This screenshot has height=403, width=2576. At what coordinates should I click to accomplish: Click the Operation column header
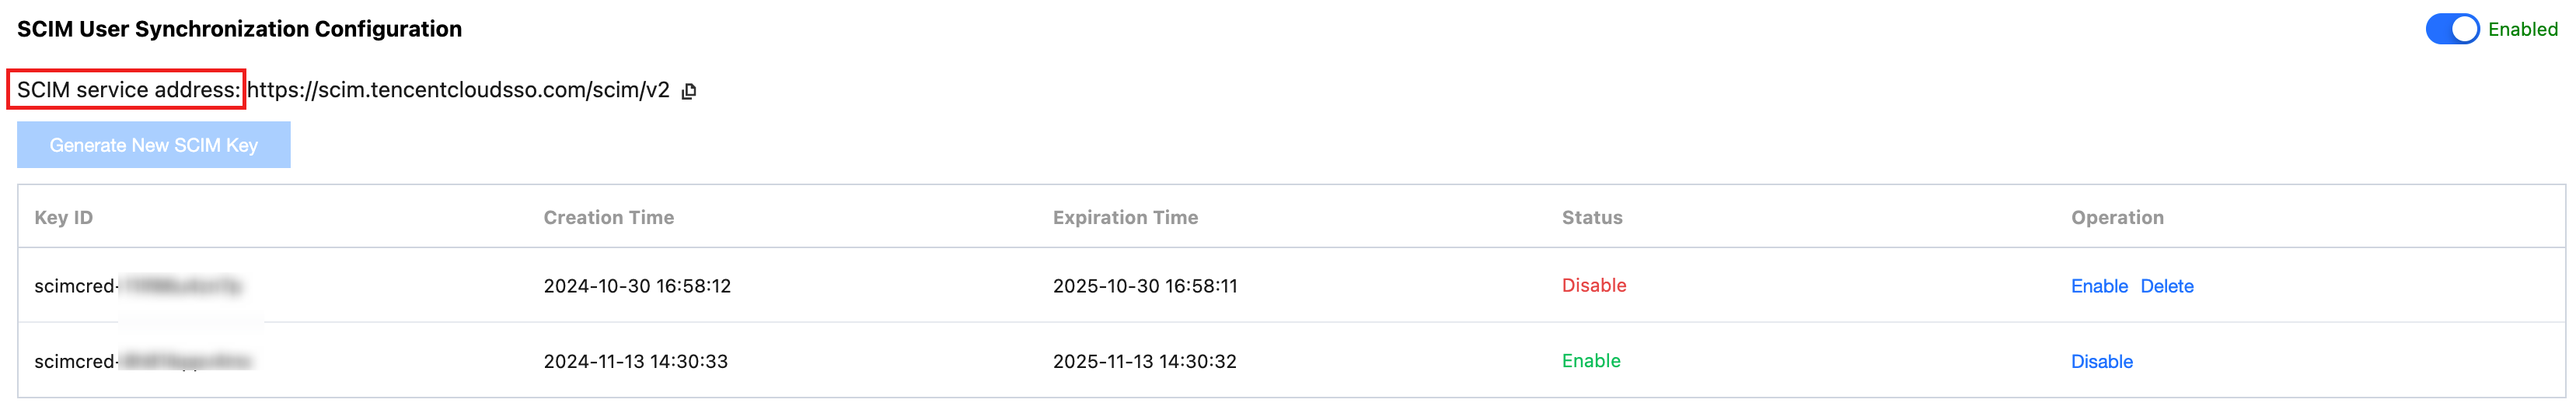(x=2117, y=217)
